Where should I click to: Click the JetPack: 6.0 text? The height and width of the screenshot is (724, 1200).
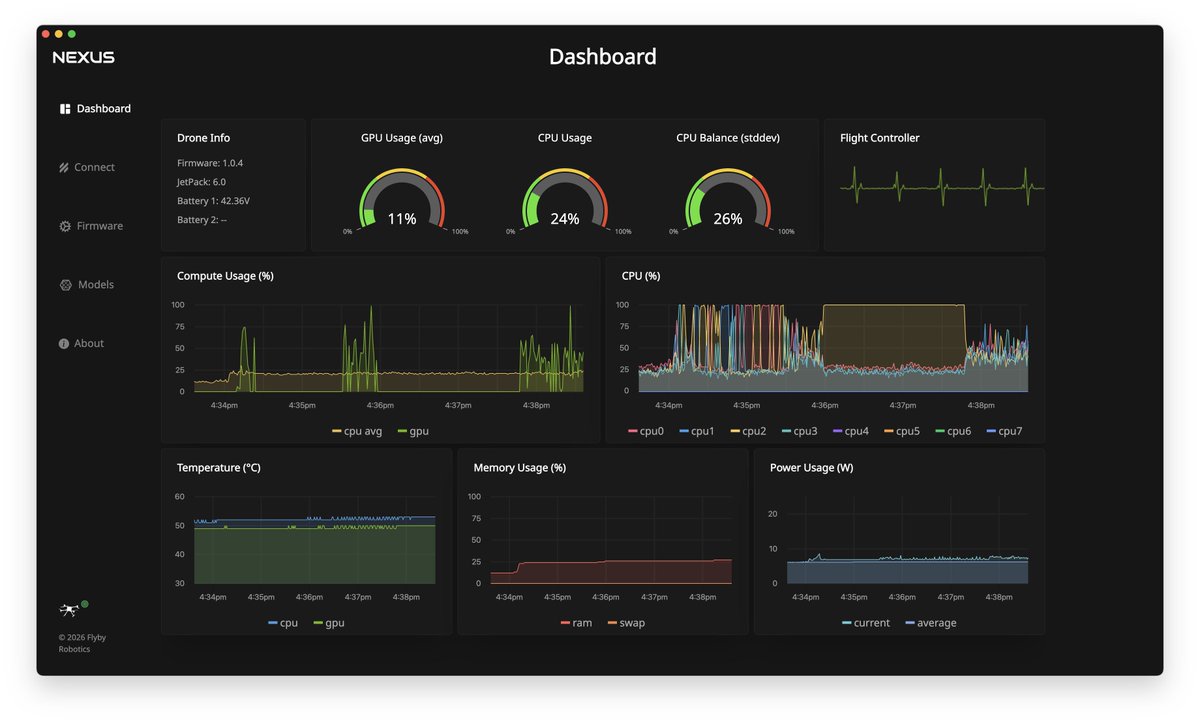click(x=201, y=182)
